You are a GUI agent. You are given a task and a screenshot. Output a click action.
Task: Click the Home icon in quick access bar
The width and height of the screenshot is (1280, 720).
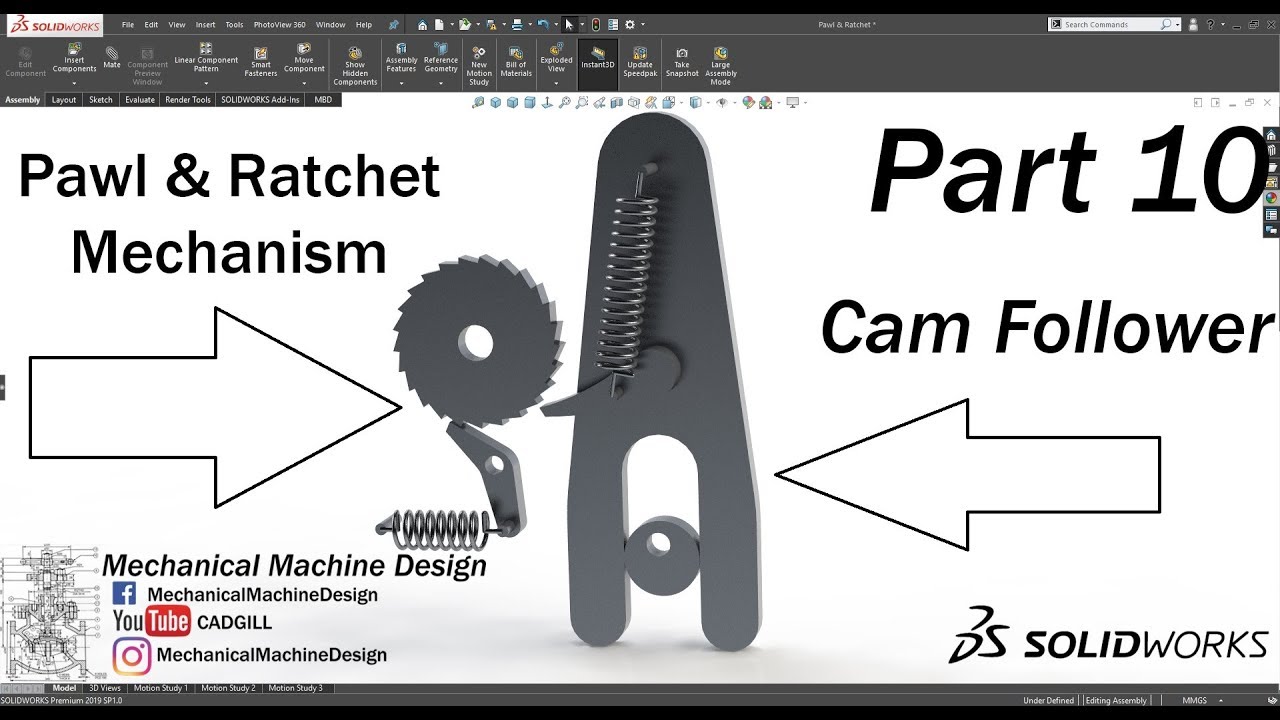tap(422, 24)
